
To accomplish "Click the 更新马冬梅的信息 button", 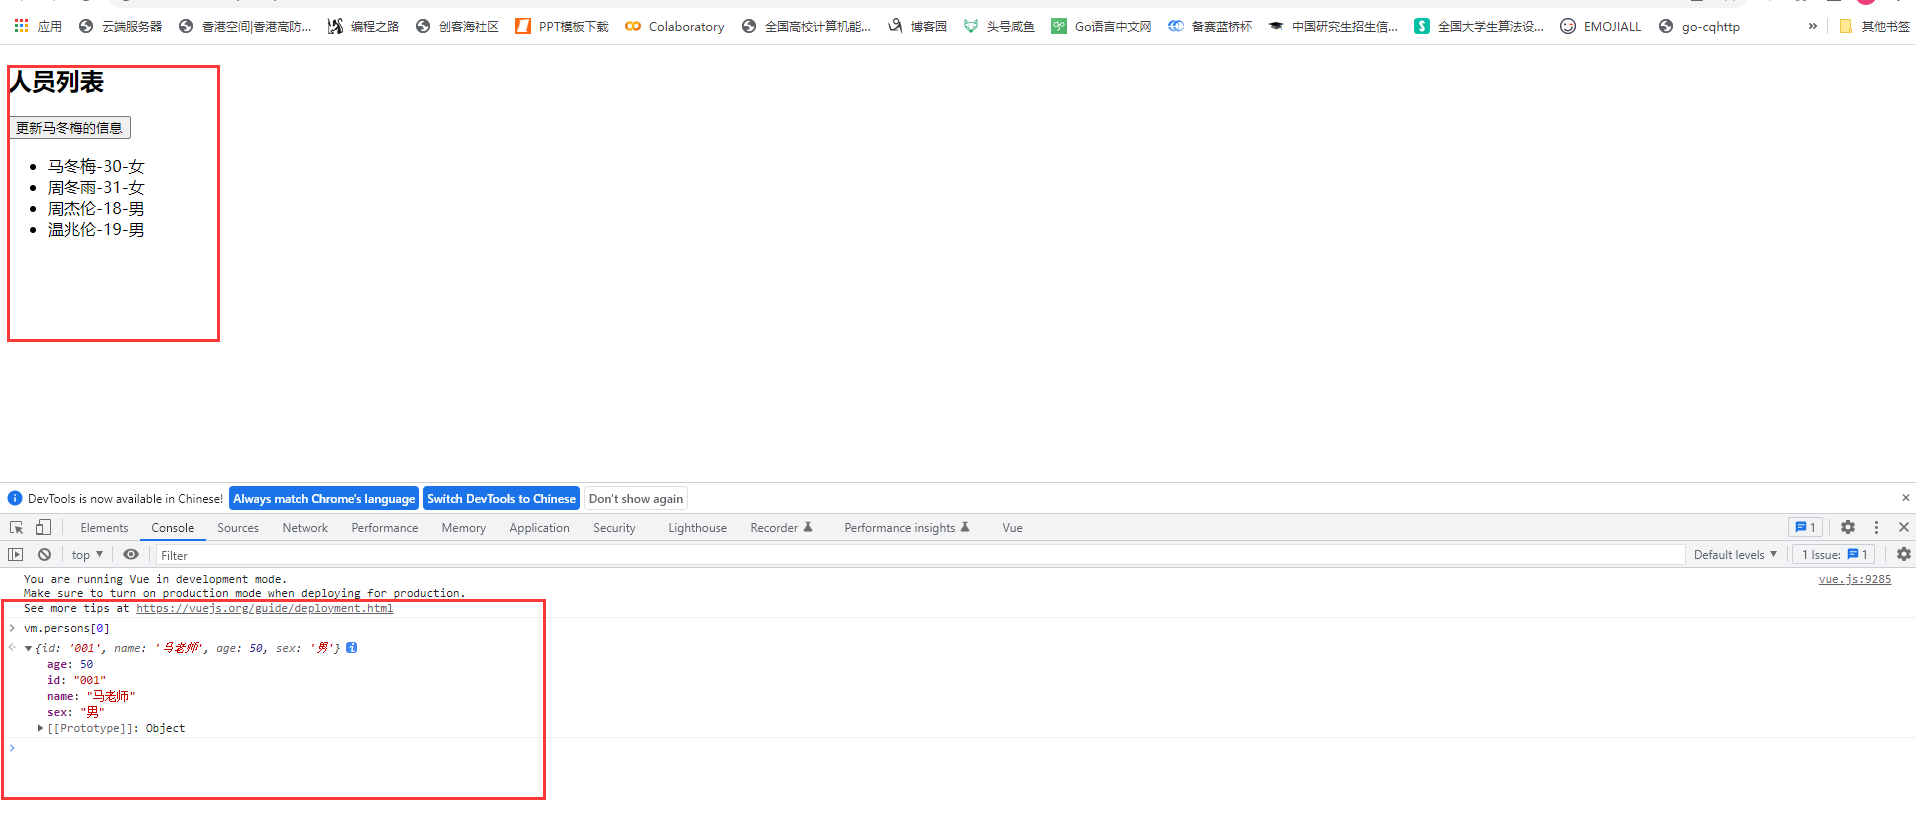I will (x=70, y=128).
